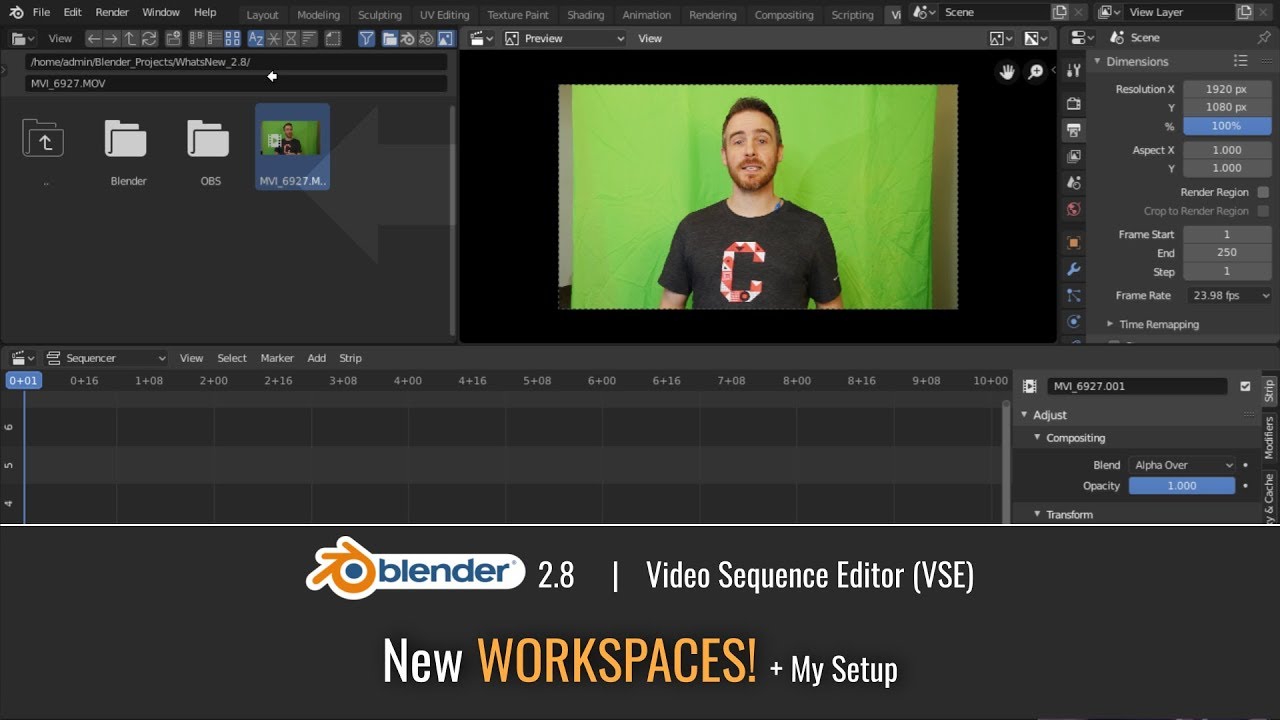The width and height of the screenshot is (1280, 720).
Task: Open the sequencer Add menu
Action: 316,358
